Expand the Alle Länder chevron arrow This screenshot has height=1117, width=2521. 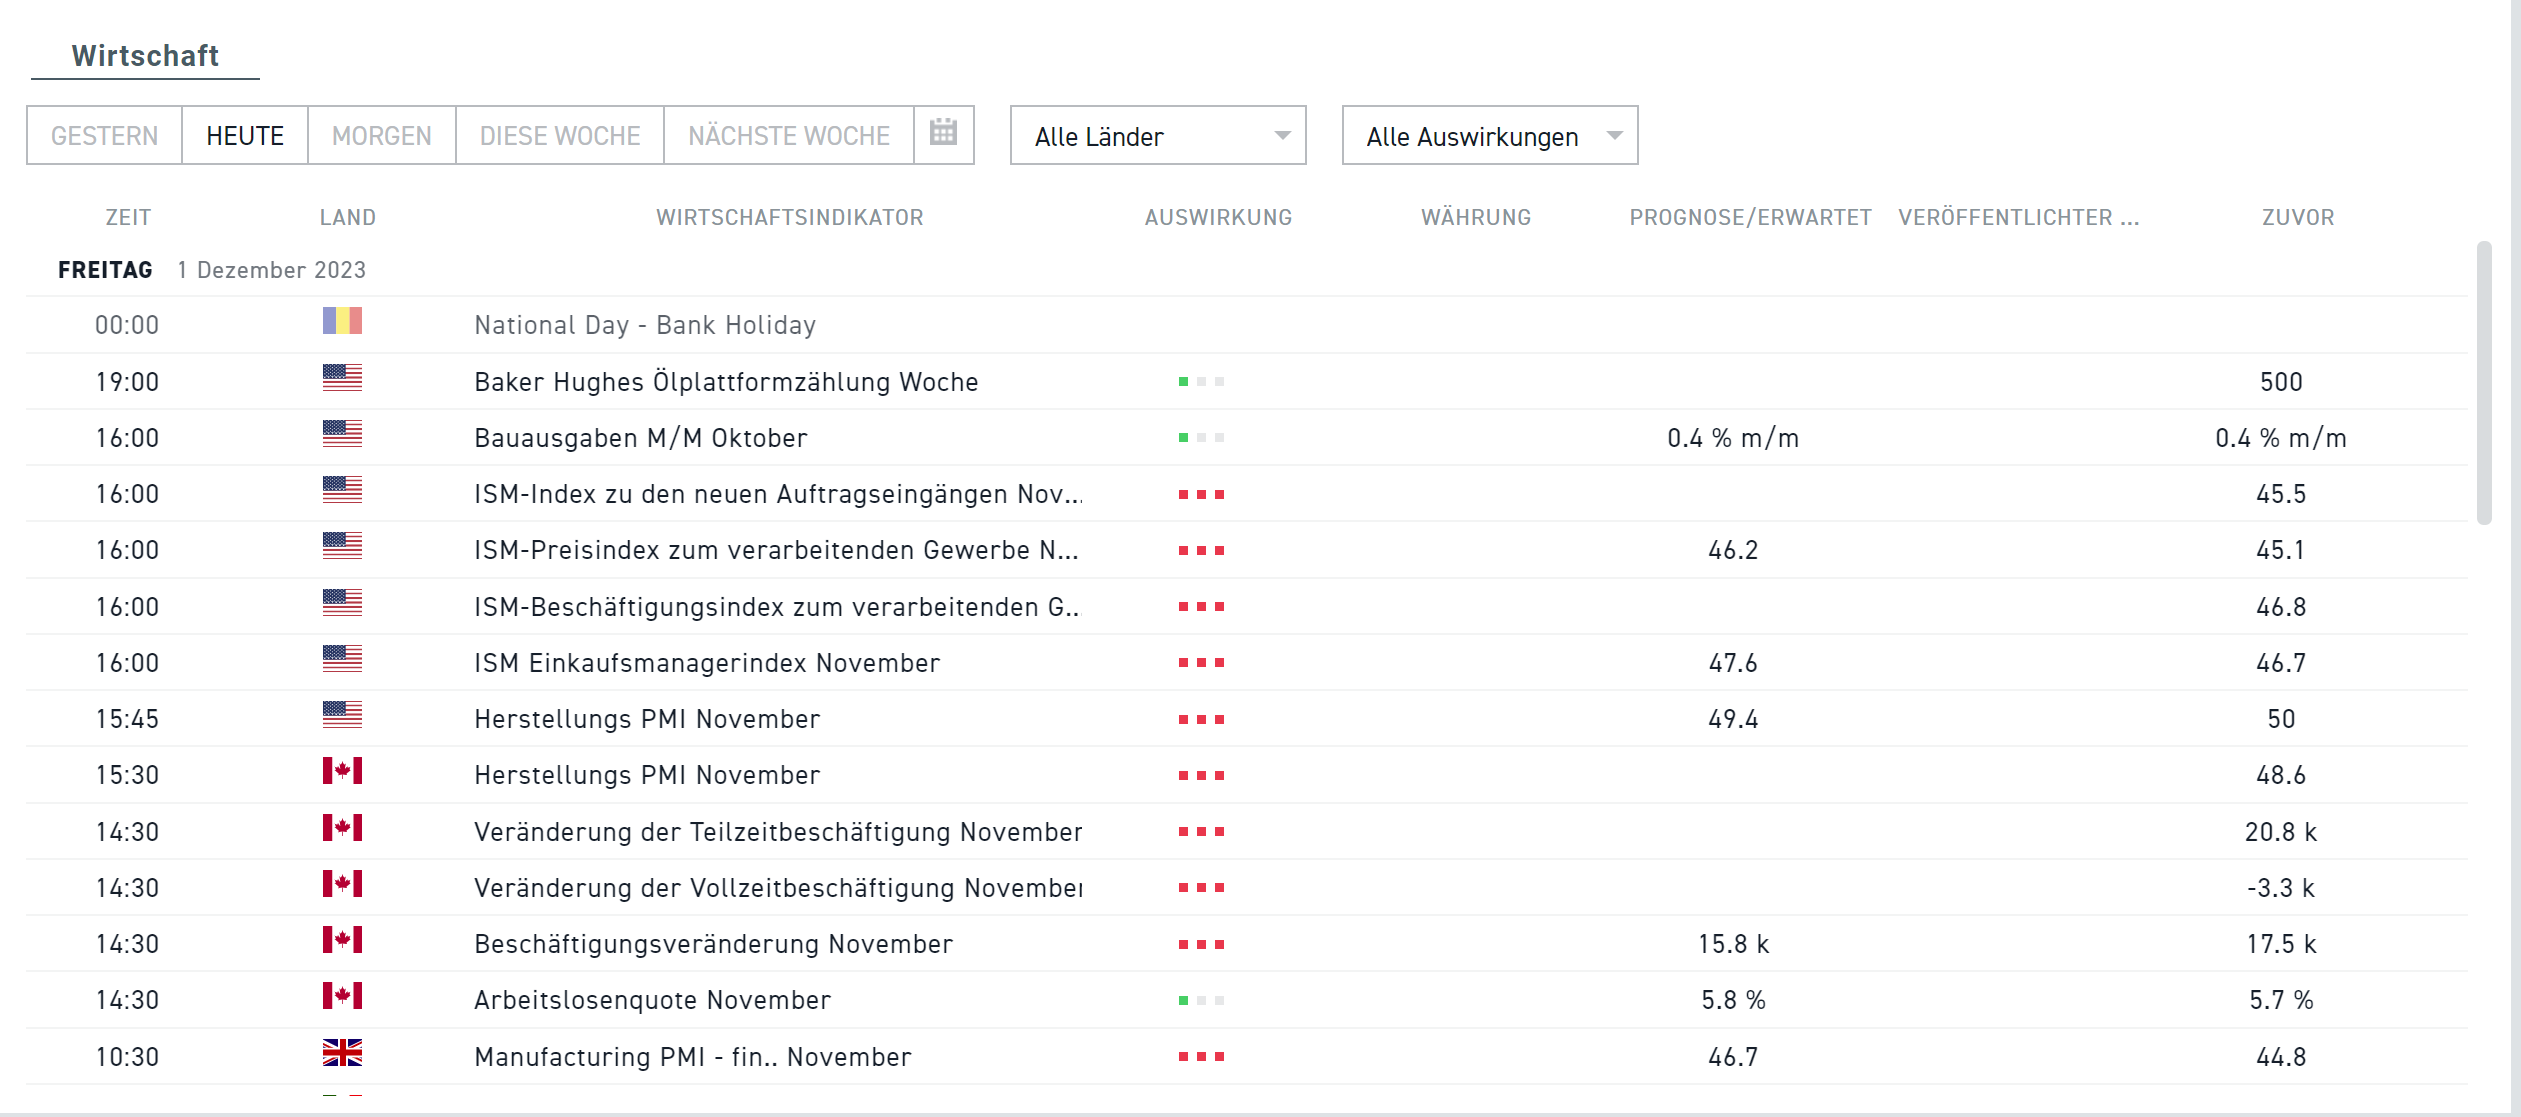tap(1282, 135)
